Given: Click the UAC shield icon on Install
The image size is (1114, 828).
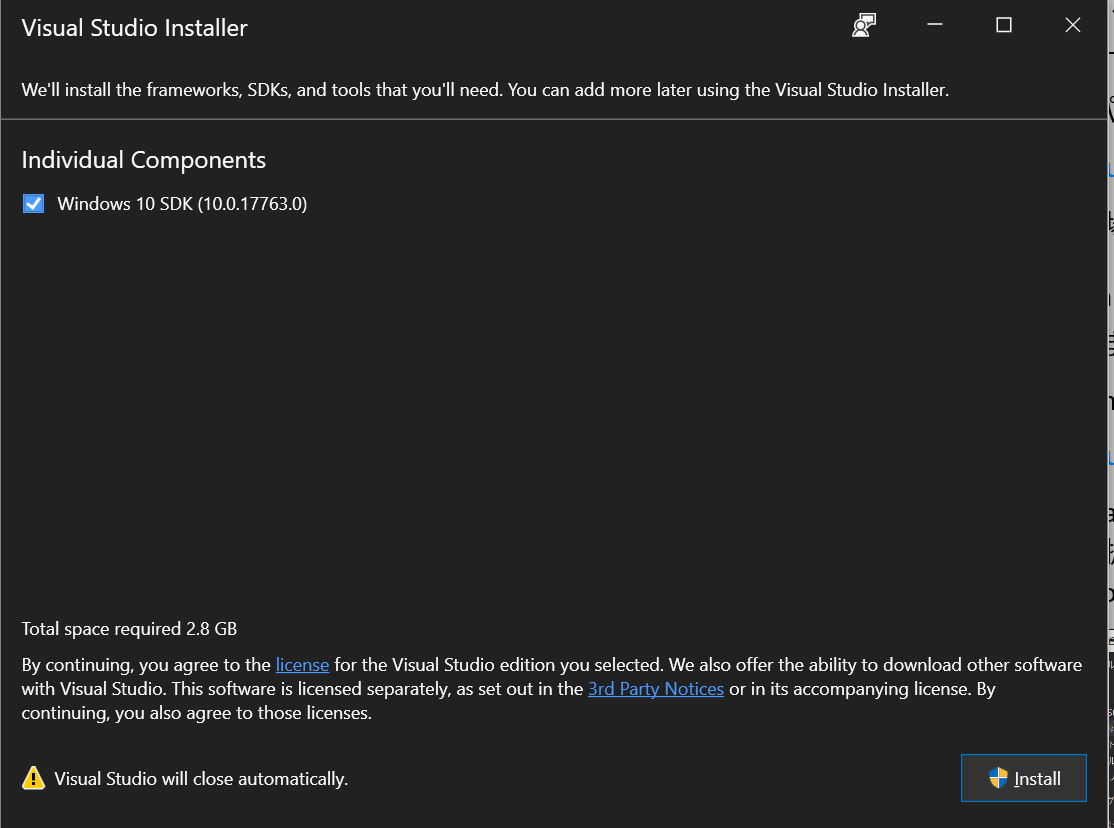Looking at the screenshot, I should pos(998,778).
